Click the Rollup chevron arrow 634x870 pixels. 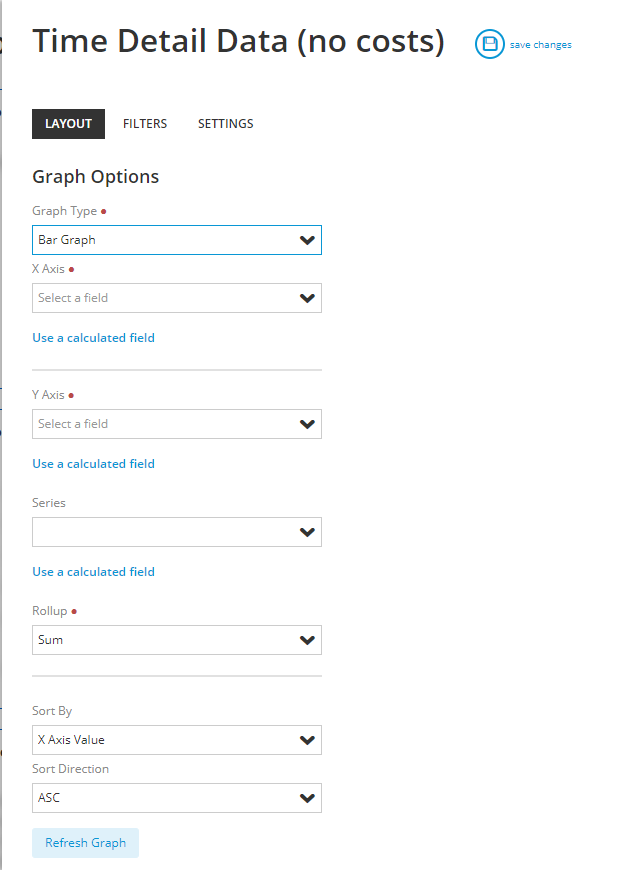click(307, 640)
